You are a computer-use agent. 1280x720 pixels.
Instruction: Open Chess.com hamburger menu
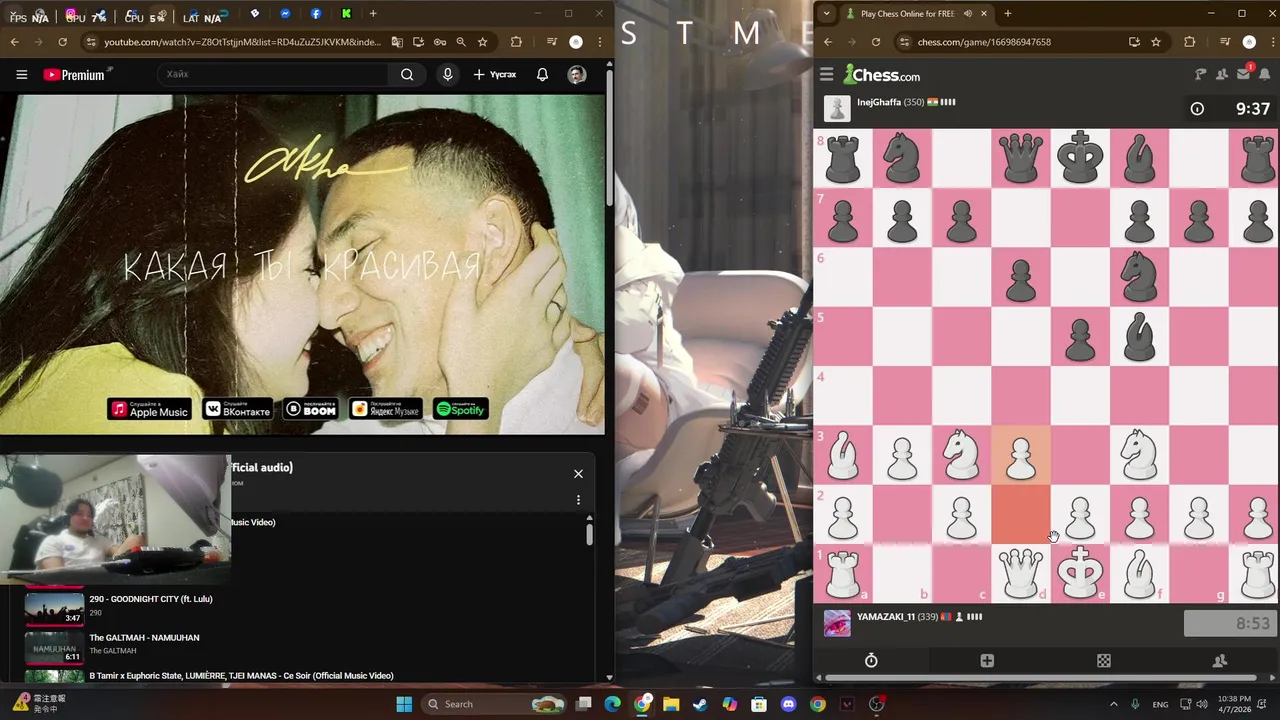826,75
